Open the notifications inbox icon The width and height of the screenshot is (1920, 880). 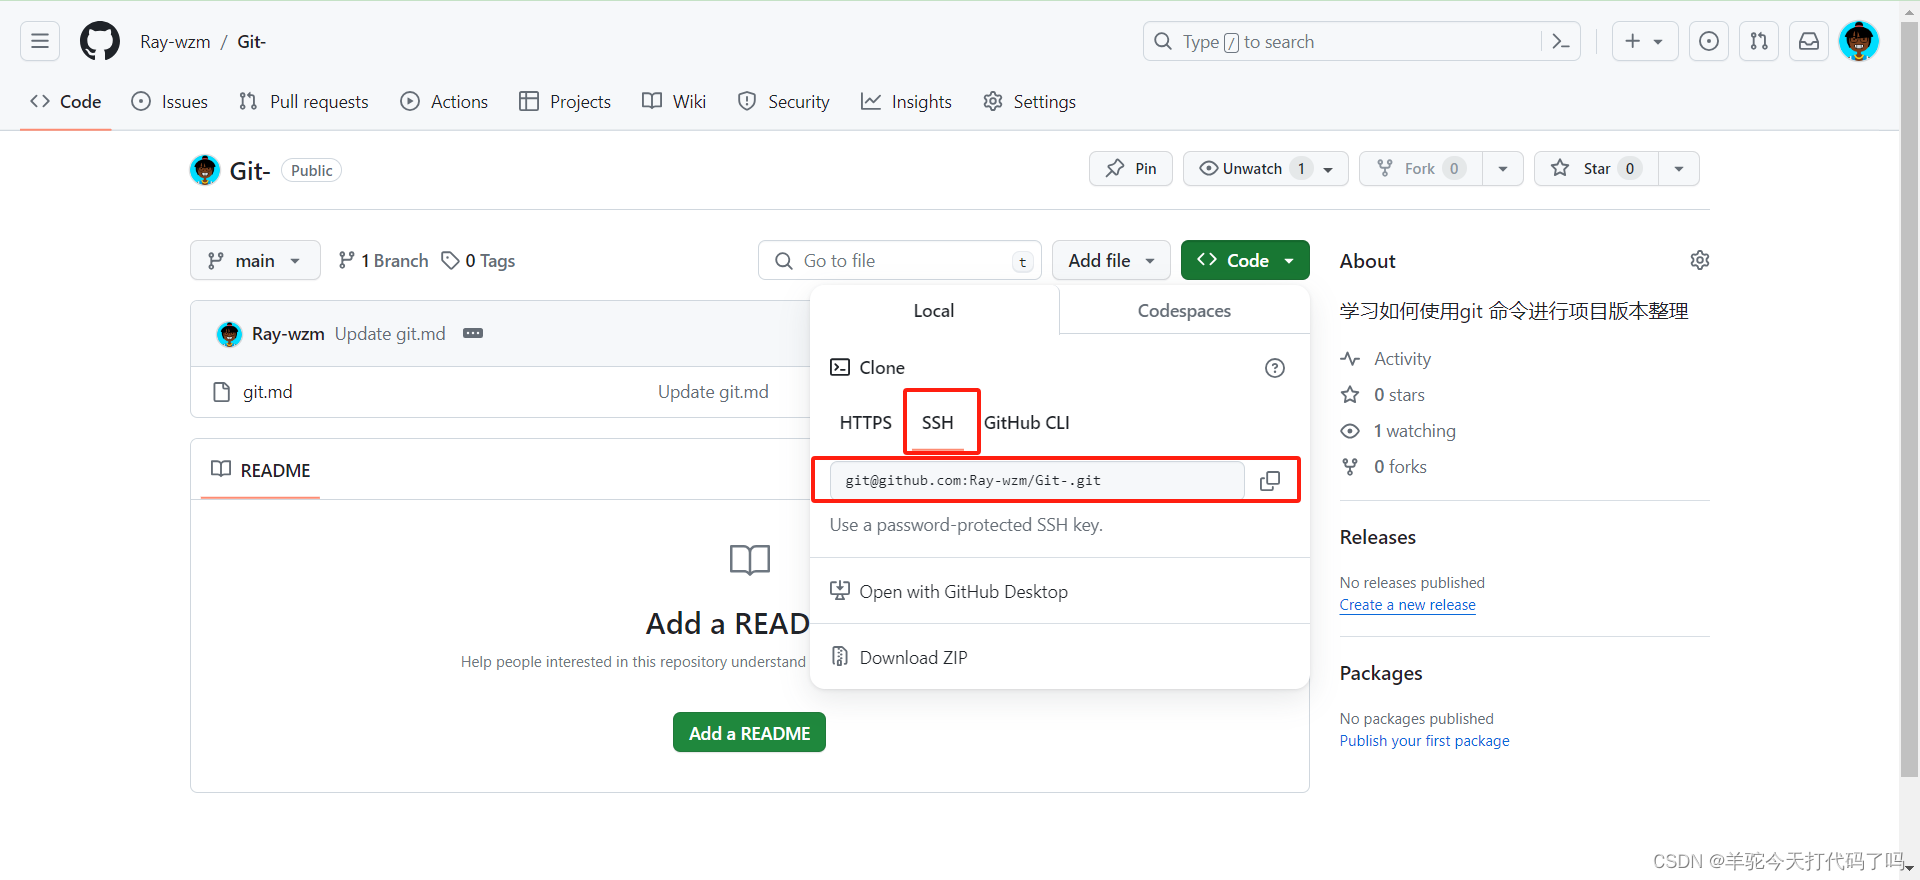coord(1809,41)
